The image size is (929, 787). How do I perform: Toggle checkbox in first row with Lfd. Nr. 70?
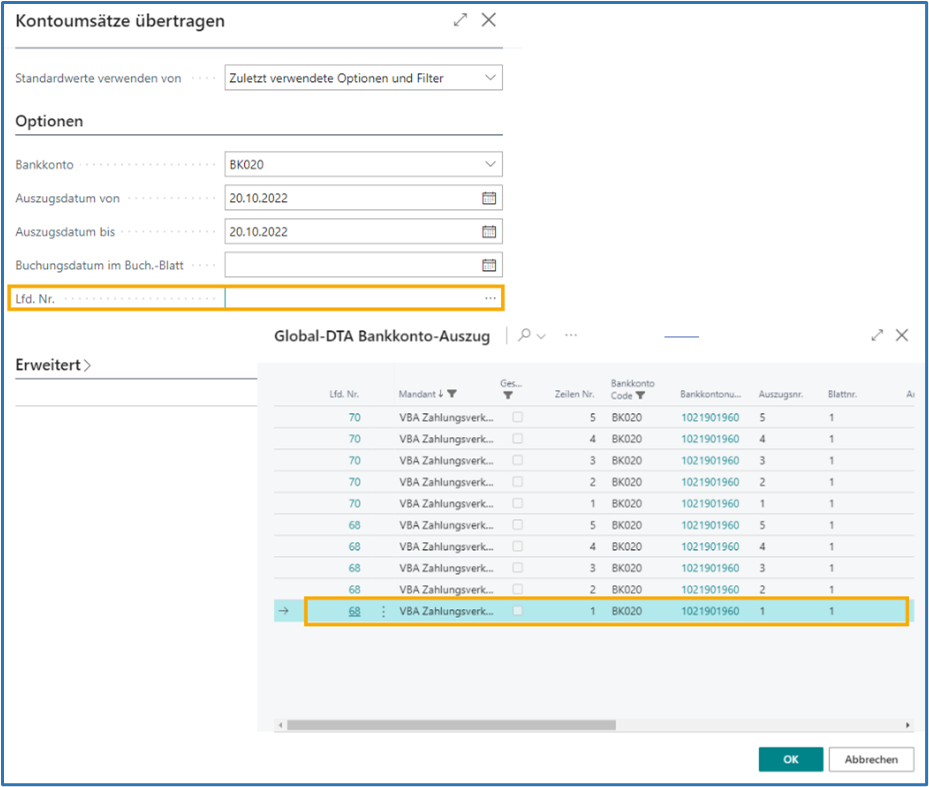[518, 417]
